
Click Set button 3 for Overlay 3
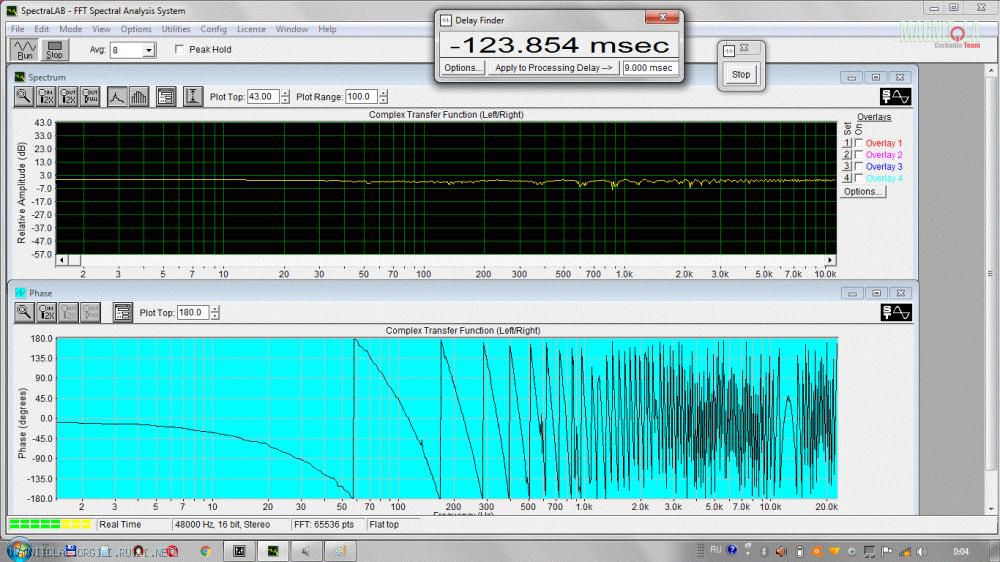(x=847, y=166)
